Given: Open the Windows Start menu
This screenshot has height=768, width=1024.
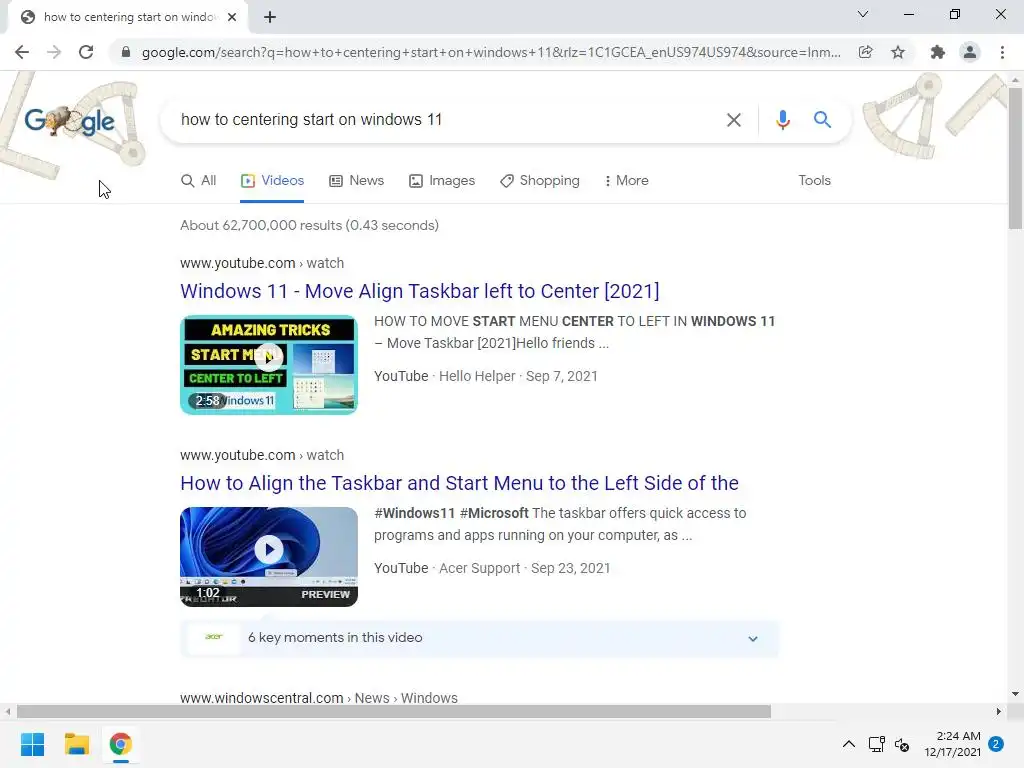Looking at the screenshot, I should click(33, 744).
